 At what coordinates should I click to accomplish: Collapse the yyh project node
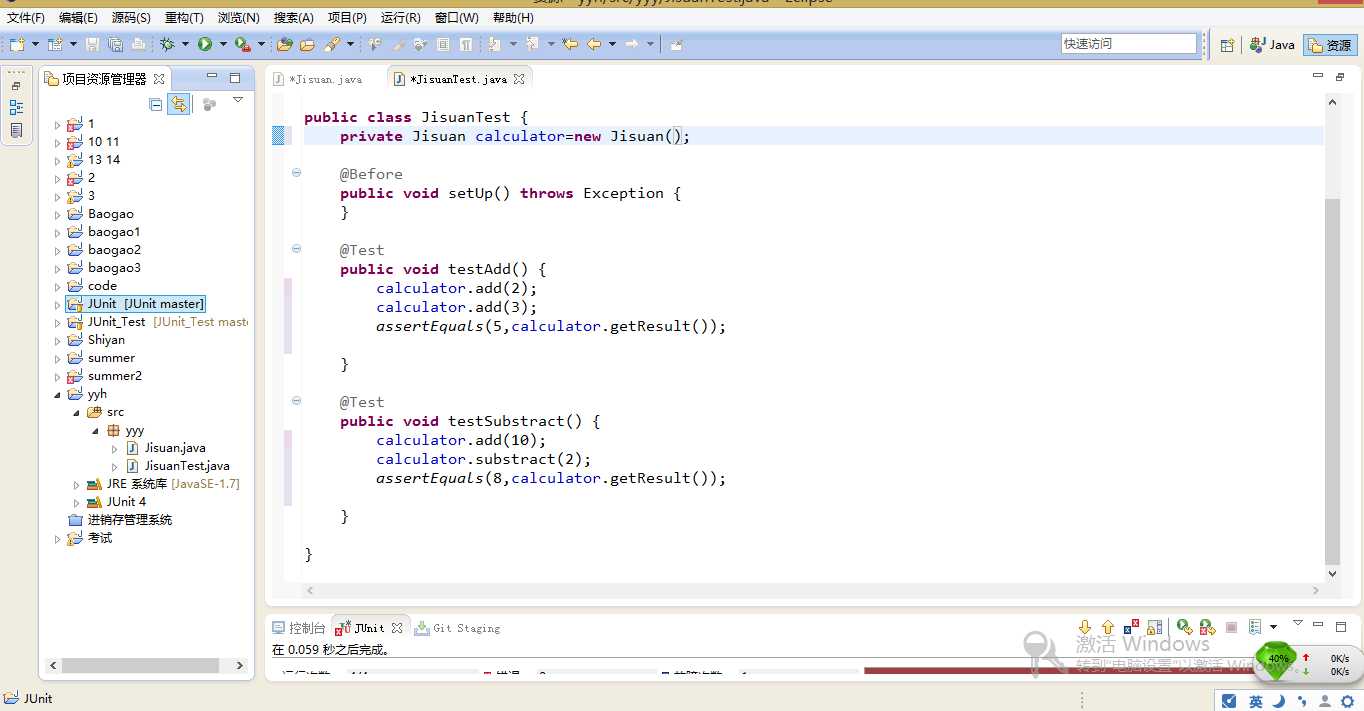point(57,394)
